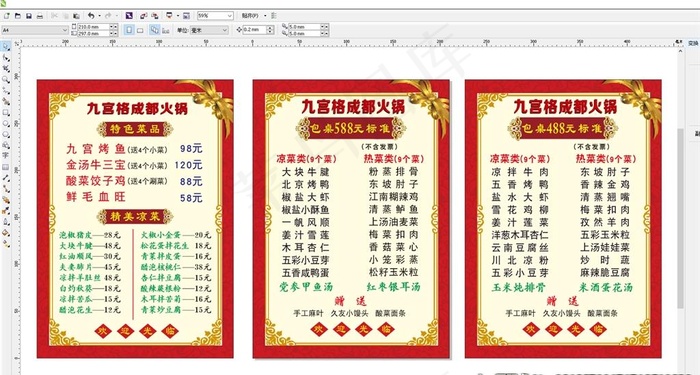Click the Print icon
The width and height of the screenshot is (700, 375).
pos(40,16)
